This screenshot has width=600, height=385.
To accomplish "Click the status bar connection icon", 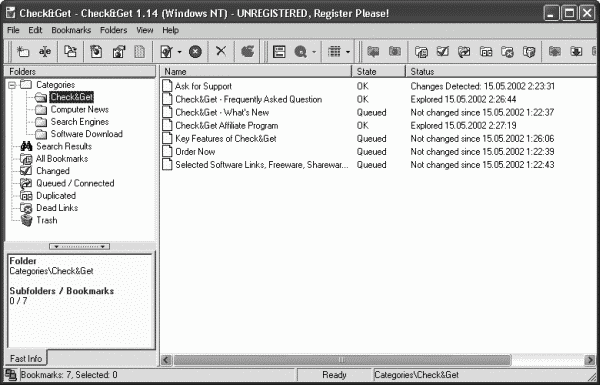I will pos(11,374).
